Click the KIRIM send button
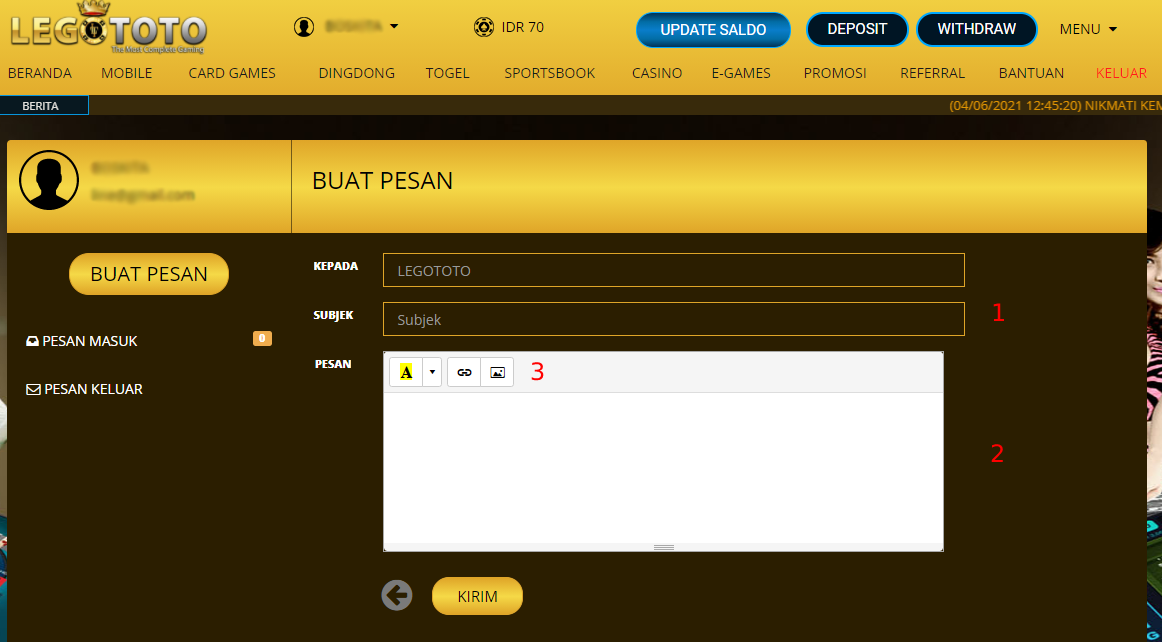The image size is (1162, 642). 477,596
